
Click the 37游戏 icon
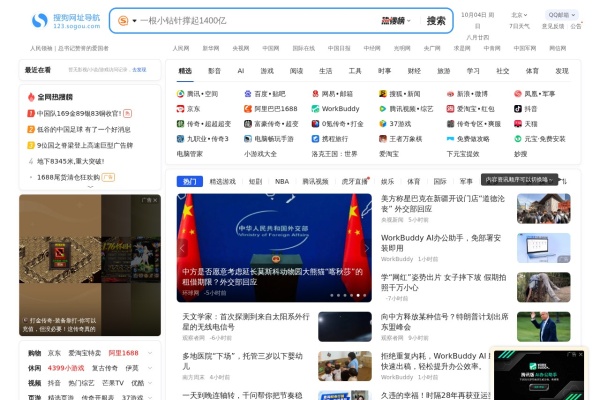coord(383,124)
